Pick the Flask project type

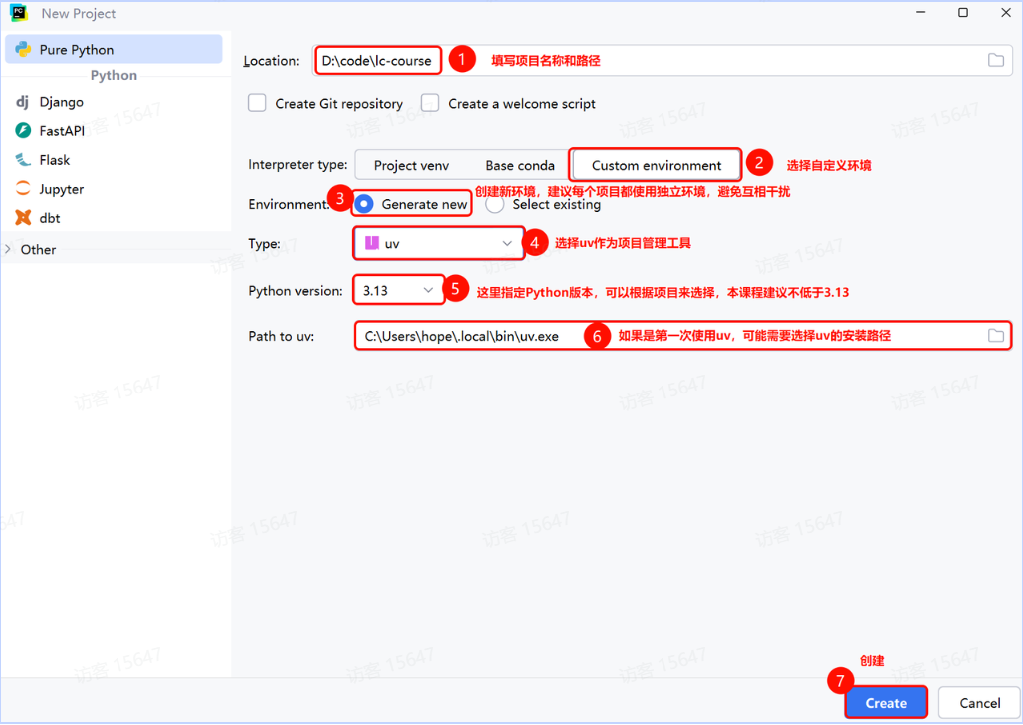click(55, 160)
